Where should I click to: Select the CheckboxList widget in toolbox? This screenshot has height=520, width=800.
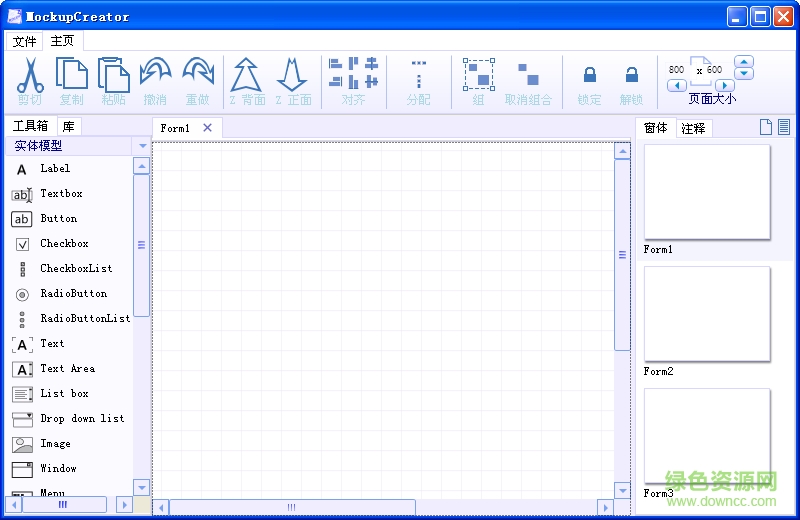(76, 269)
